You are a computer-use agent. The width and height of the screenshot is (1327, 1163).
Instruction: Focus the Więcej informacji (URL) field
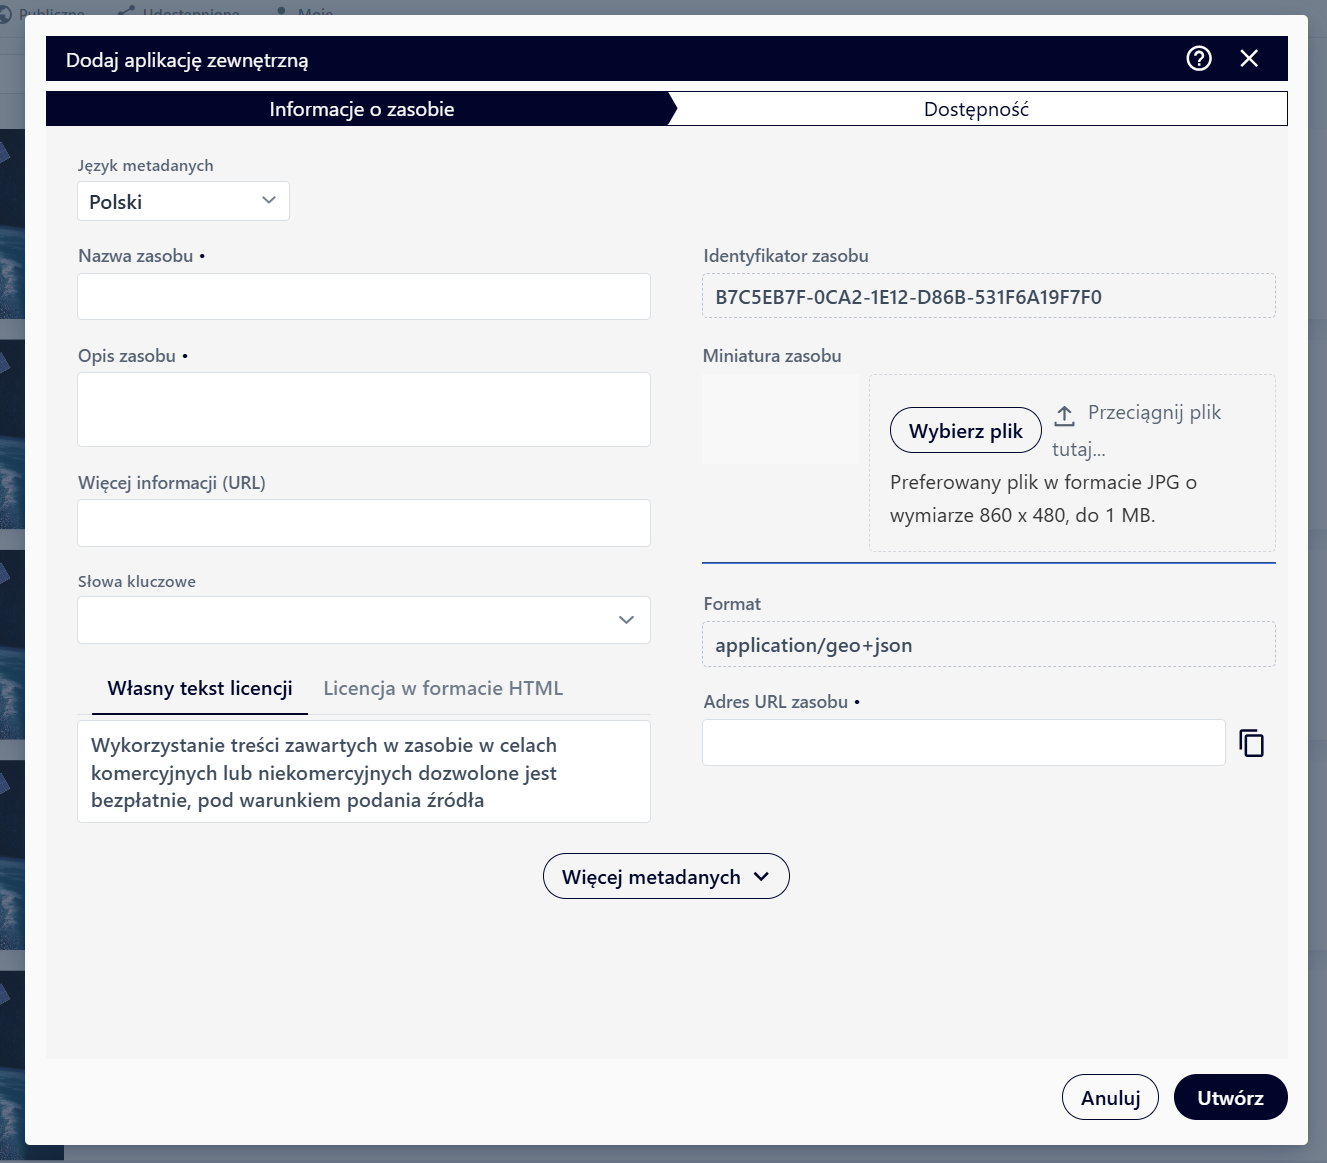click(x=364, y=523)
